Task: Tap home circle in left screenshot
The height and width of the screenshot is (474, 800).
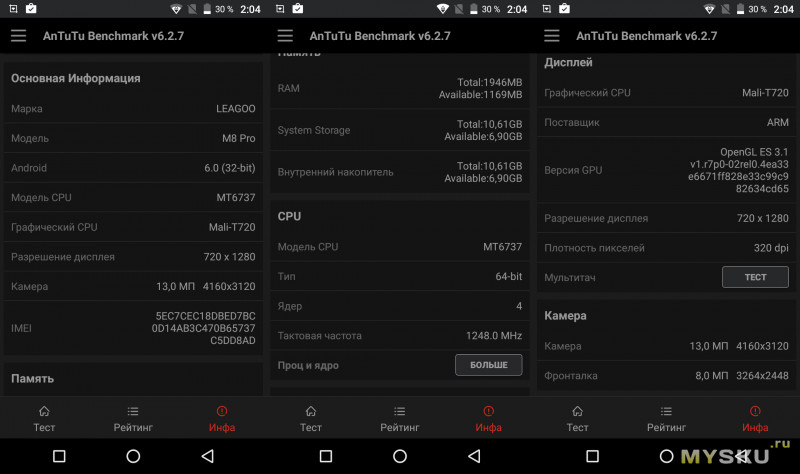Action: pyautogui.click(x=133, y=456)
